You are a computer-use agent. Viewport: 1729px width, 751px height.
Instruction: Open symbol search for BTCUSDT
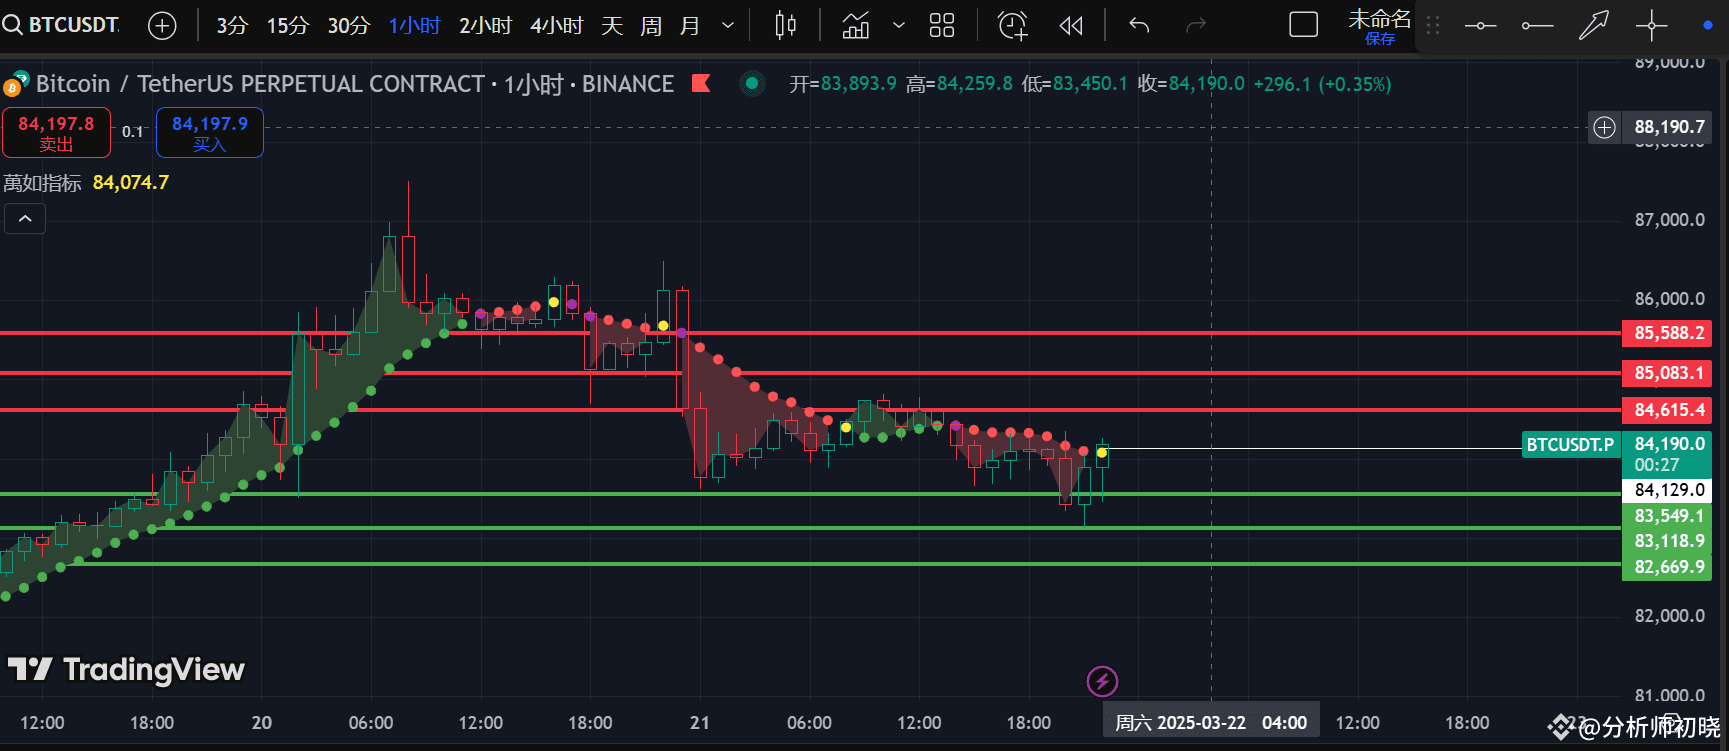click(x=62, y=25)
